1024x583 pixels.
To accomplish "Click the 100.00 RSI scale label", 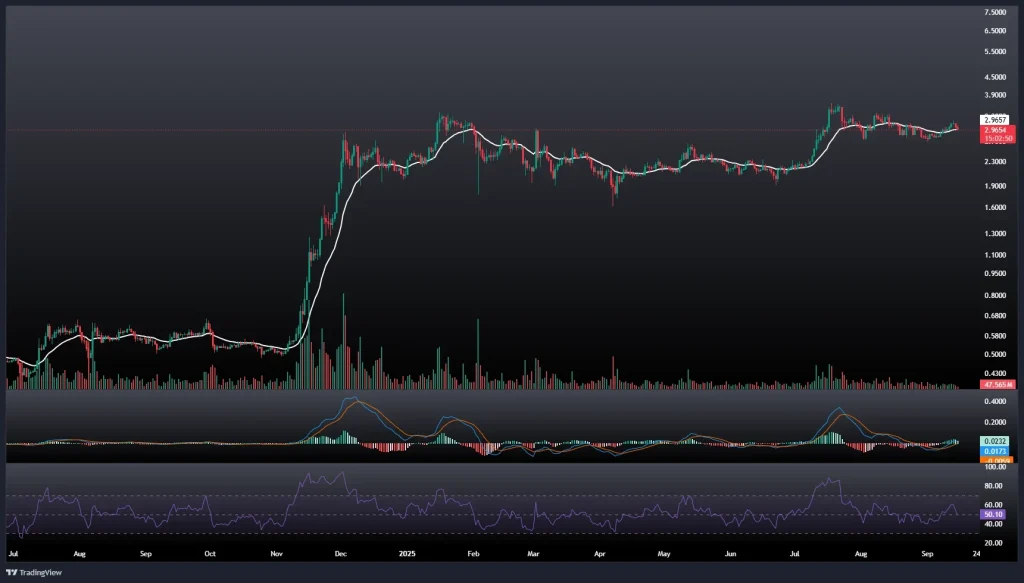I will 994,467.
